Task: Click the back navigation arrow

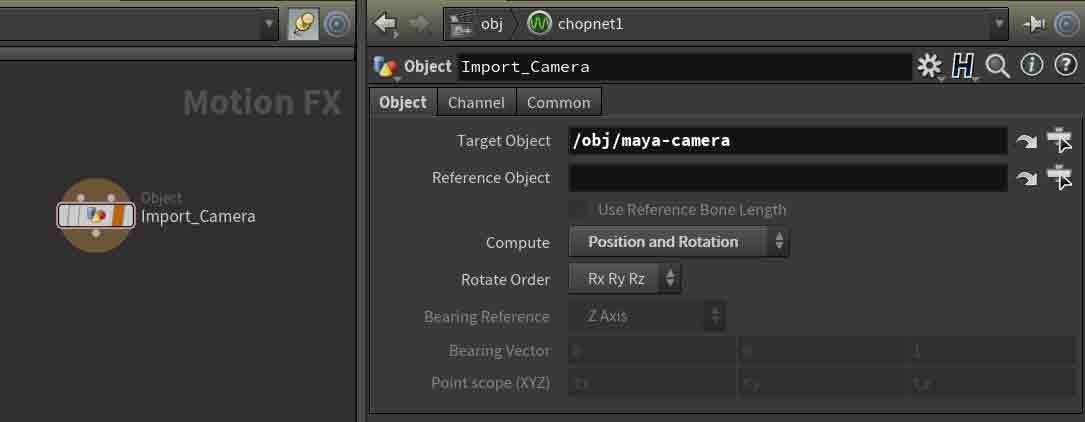Action: pos(386,23)
